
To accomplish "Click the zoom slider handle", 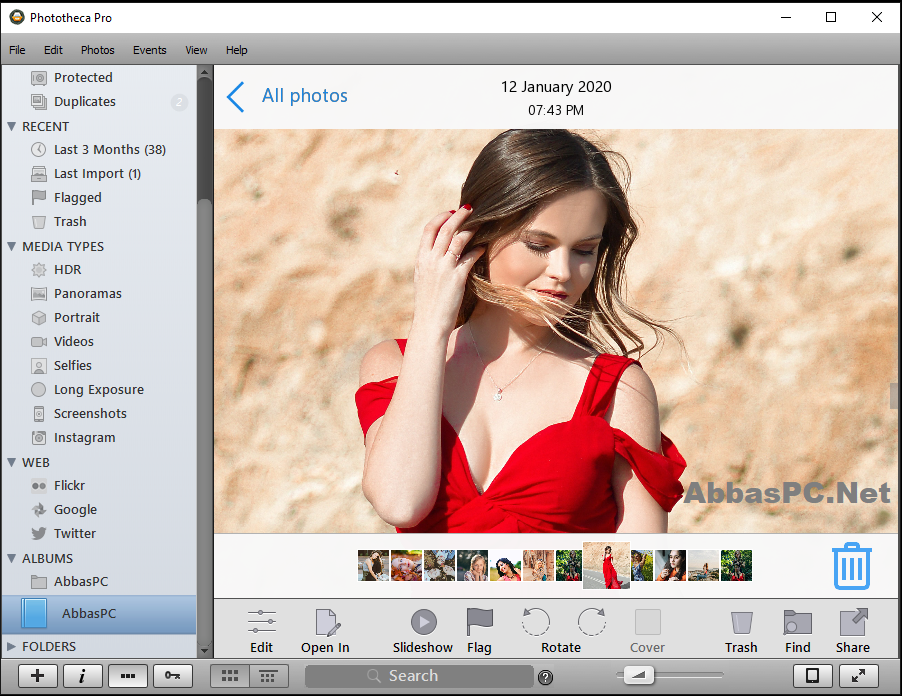I will point(639,675).
